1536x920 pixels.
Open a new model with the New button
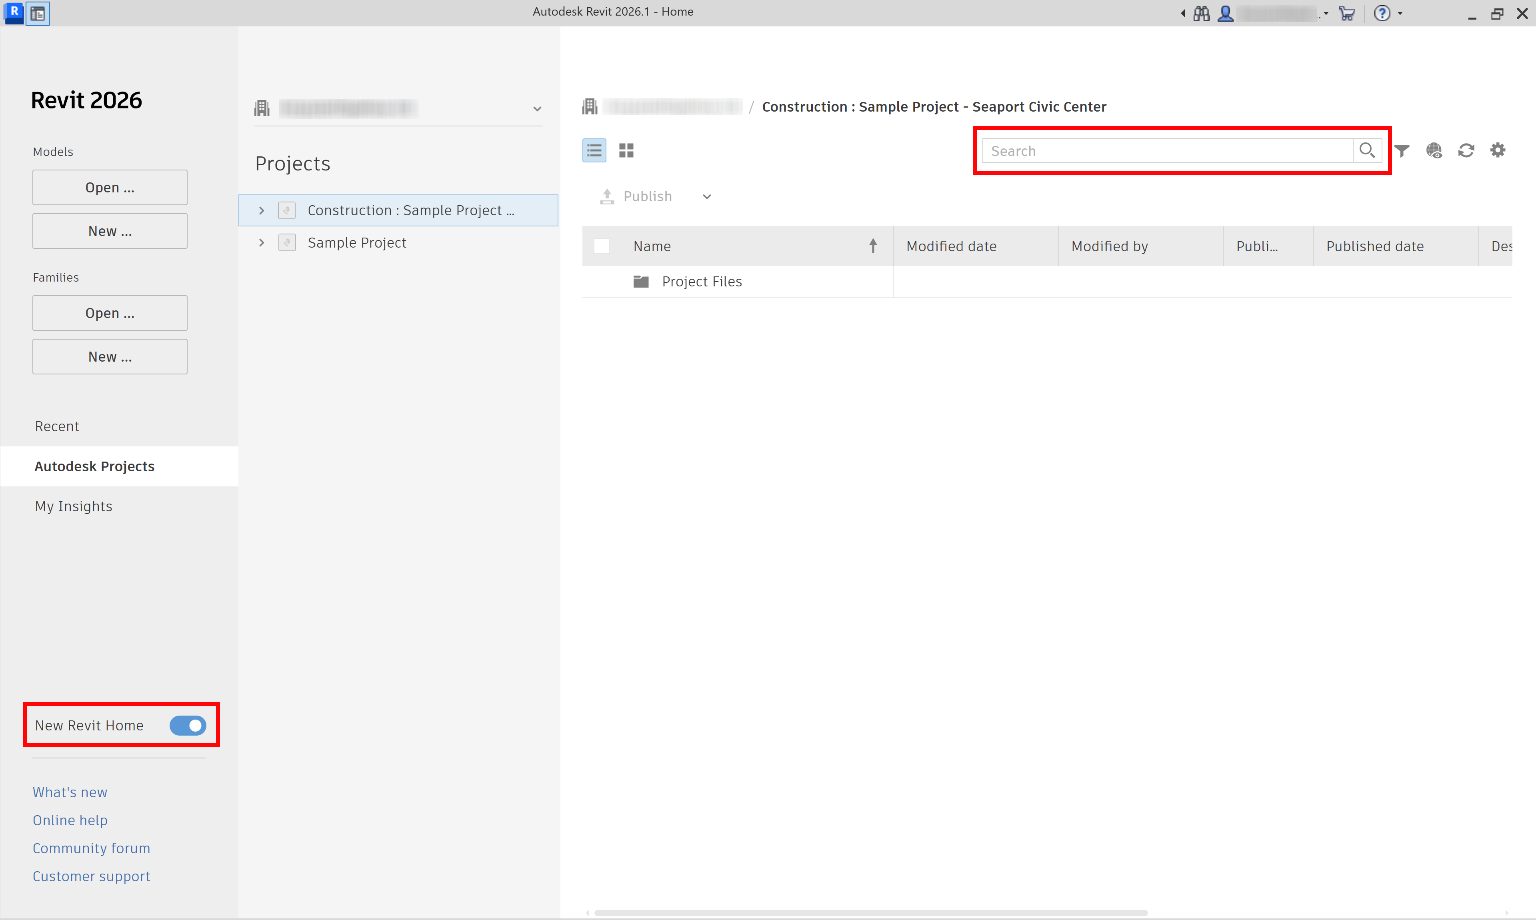point(109,230)
